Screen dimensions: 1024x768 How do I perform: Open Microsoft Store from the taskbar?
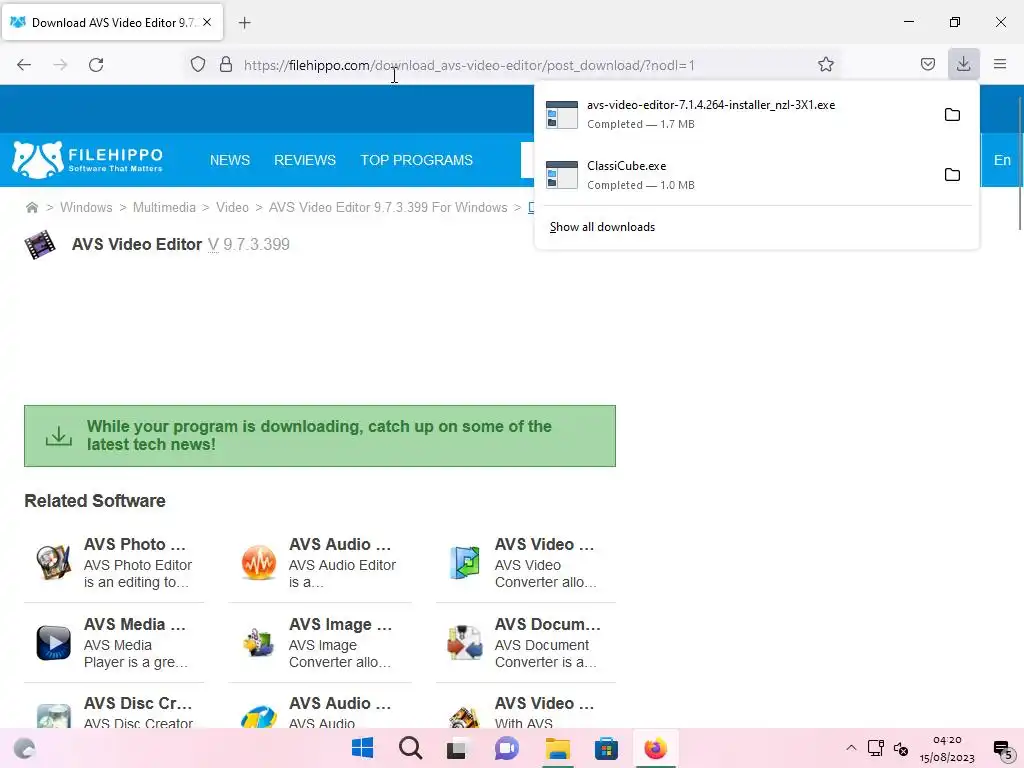point(606,748)
